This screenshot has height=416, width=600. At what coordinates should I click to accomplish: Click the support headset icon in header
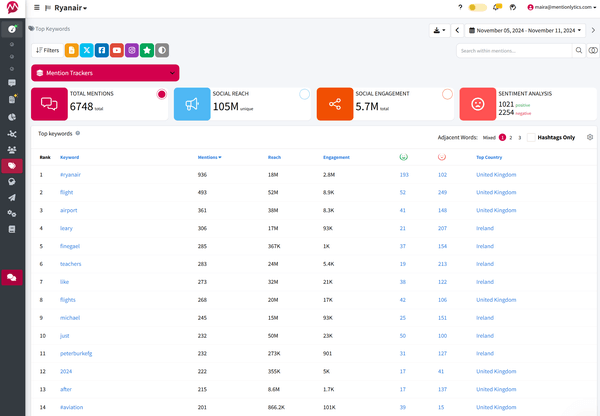coord(513,7)
